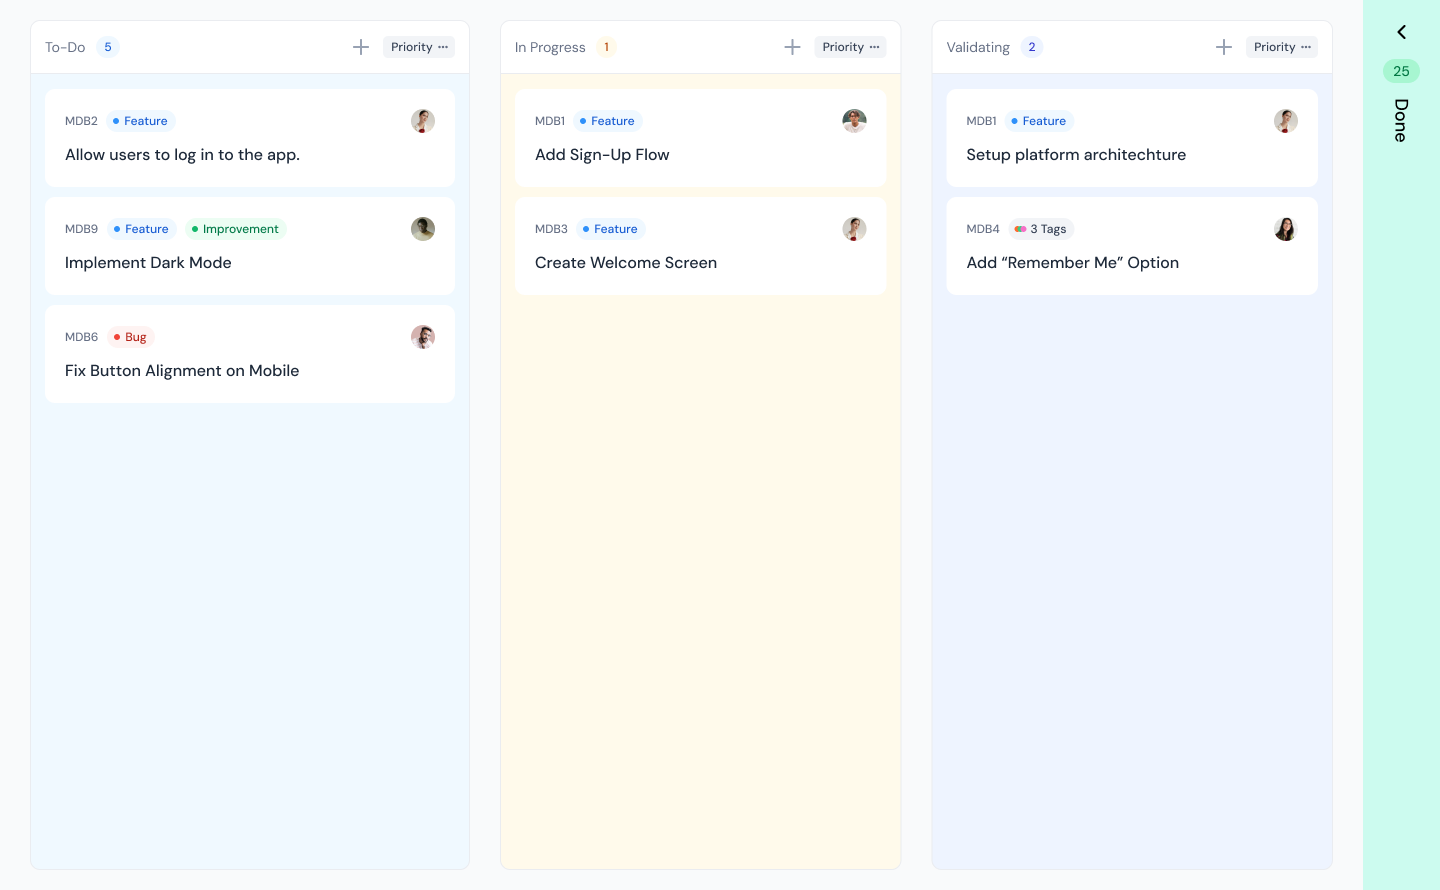This screenshot has width=1440, height=890.
Task: Click avatar on Add Remember Me card
Action: (x=1285, y=229)
